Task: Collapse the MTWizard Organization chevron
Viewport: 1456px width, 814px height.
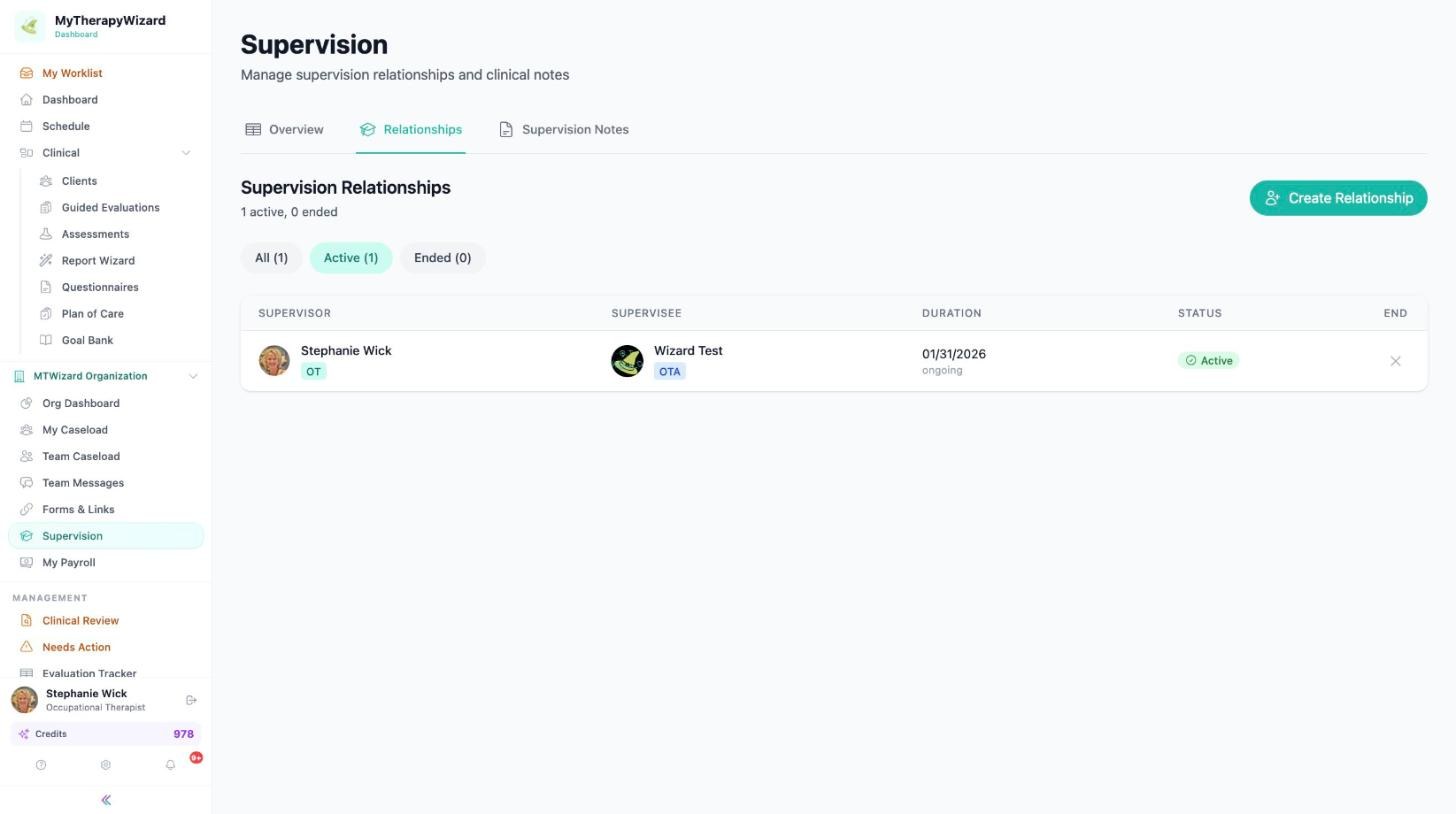Action: (x=193, y=376)
